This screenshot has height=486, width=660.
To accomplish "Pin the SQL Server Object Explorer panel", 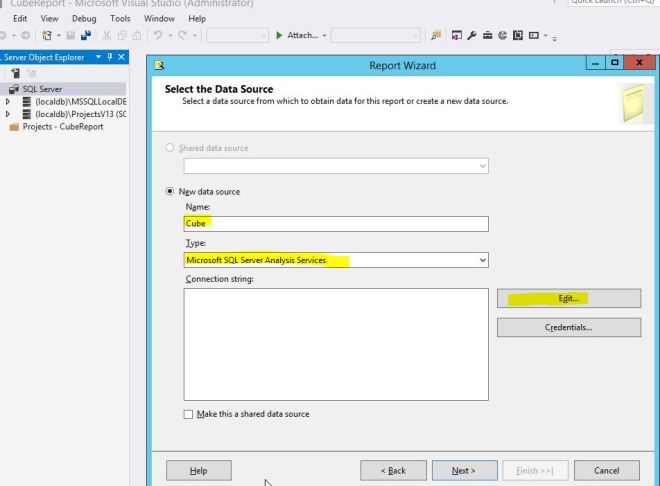I will tap(111, 57).
